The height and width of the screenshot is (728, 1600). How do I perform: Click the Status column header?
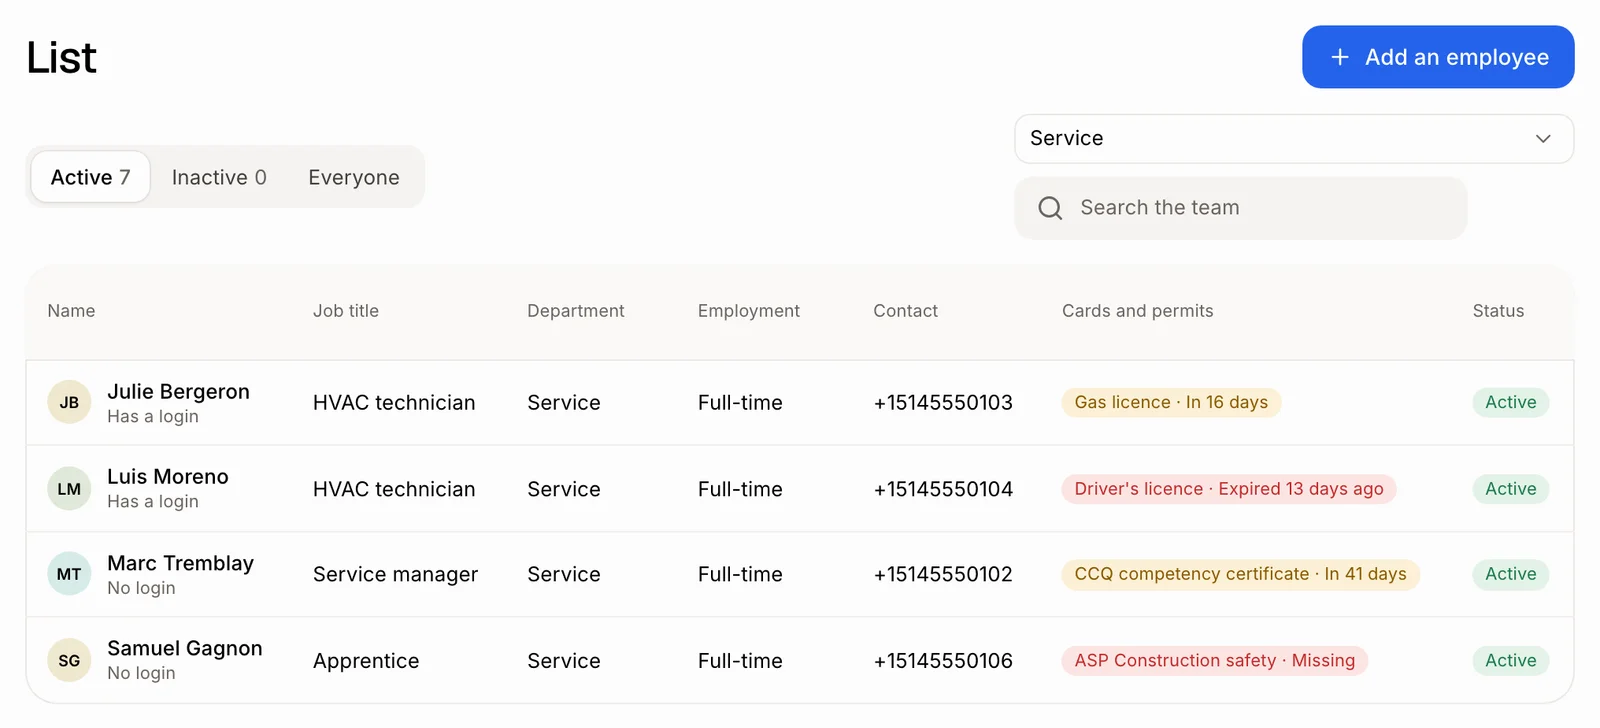pyautogui.click(x=1499, y=311)
